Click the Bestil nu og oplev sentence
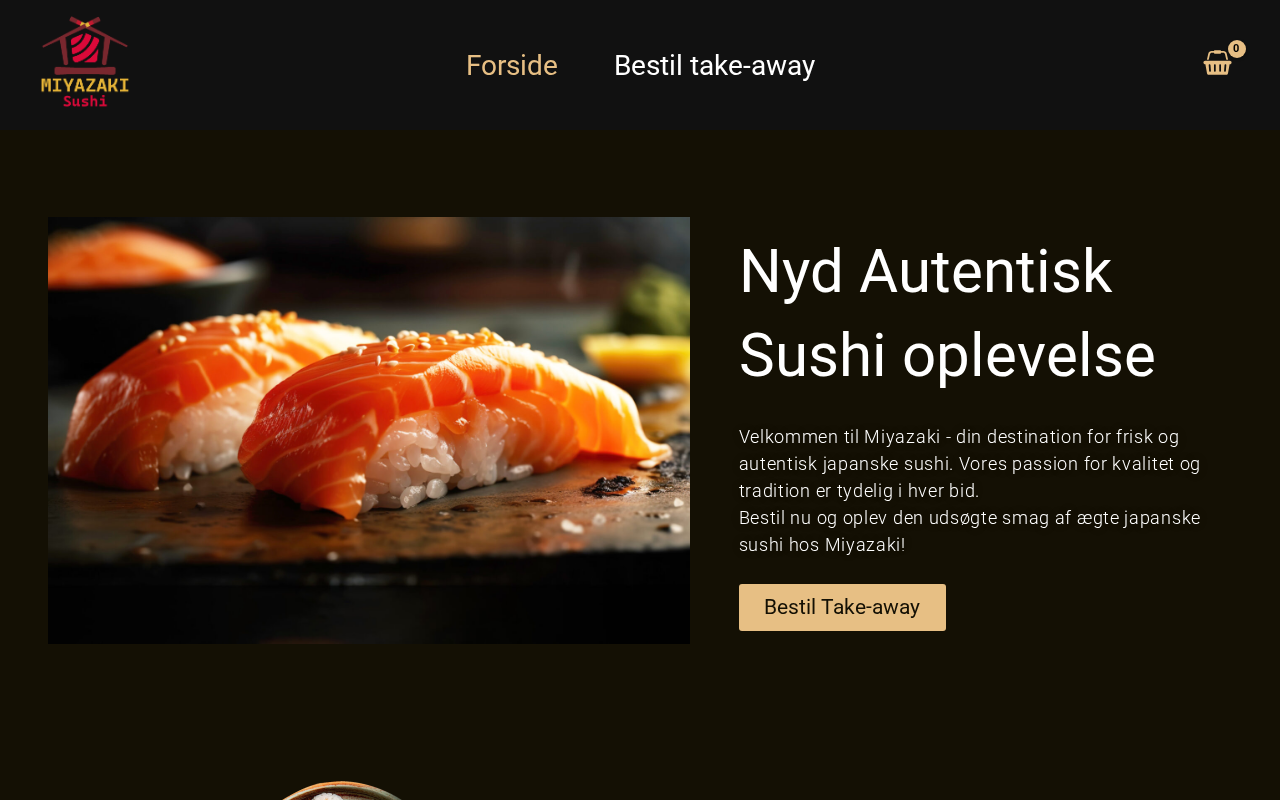This screenshot has width=1280, height=800. point(970,531)
